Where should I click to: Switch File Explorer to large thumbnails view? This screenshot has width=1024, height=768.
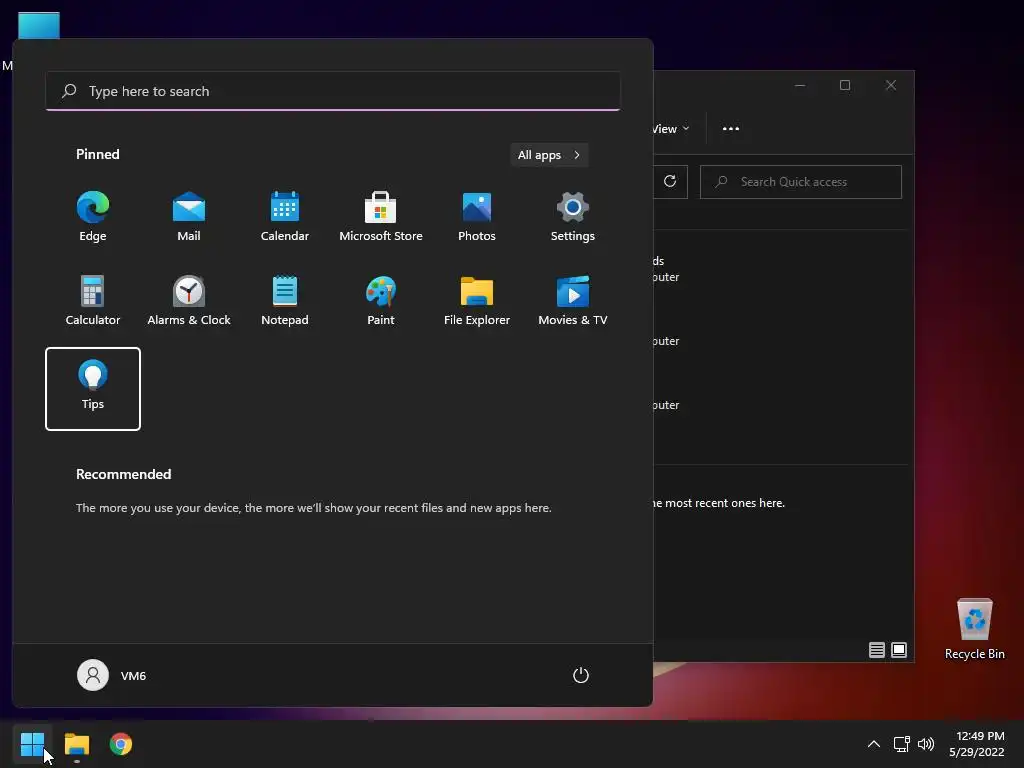(899, 650)
